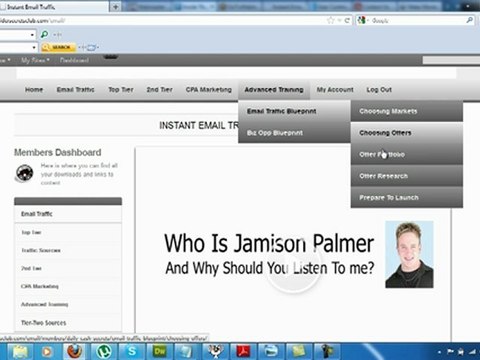Choose Prepare To Launch from the flyout menu
This screenshot has height=360, width=480.
coord(407,197)
